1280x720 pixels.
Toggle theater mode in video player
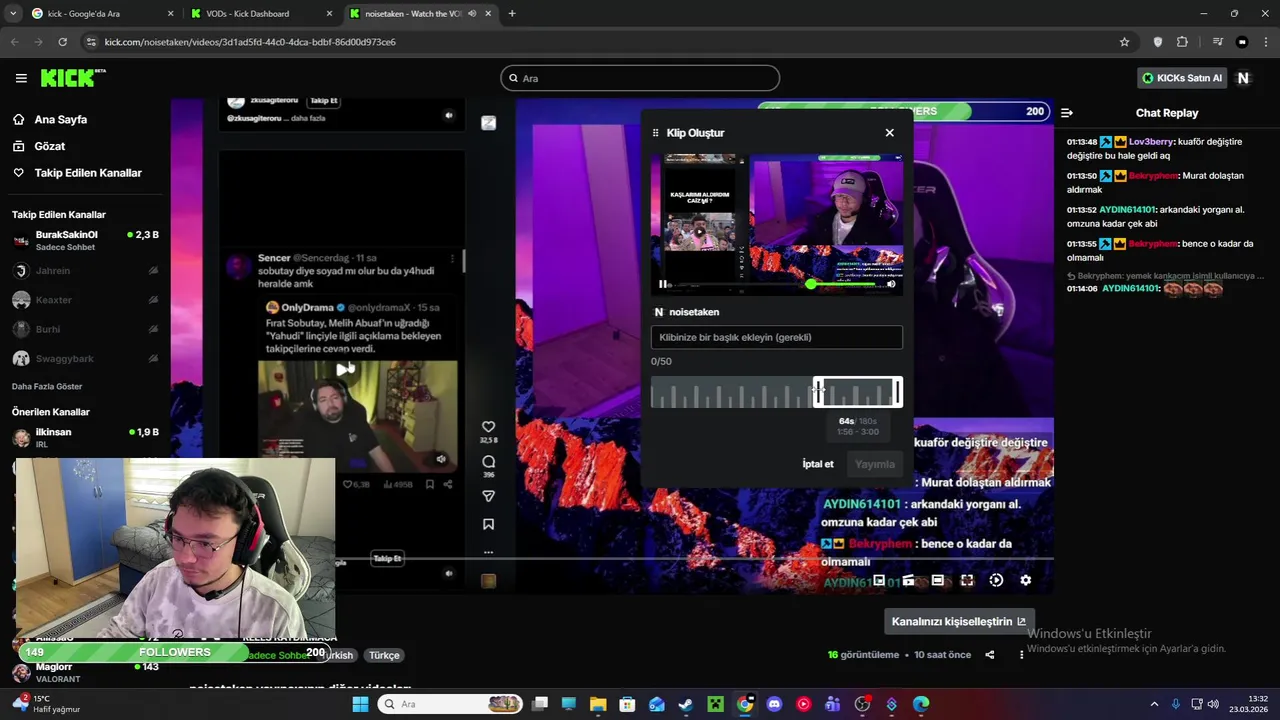[937, 580]
